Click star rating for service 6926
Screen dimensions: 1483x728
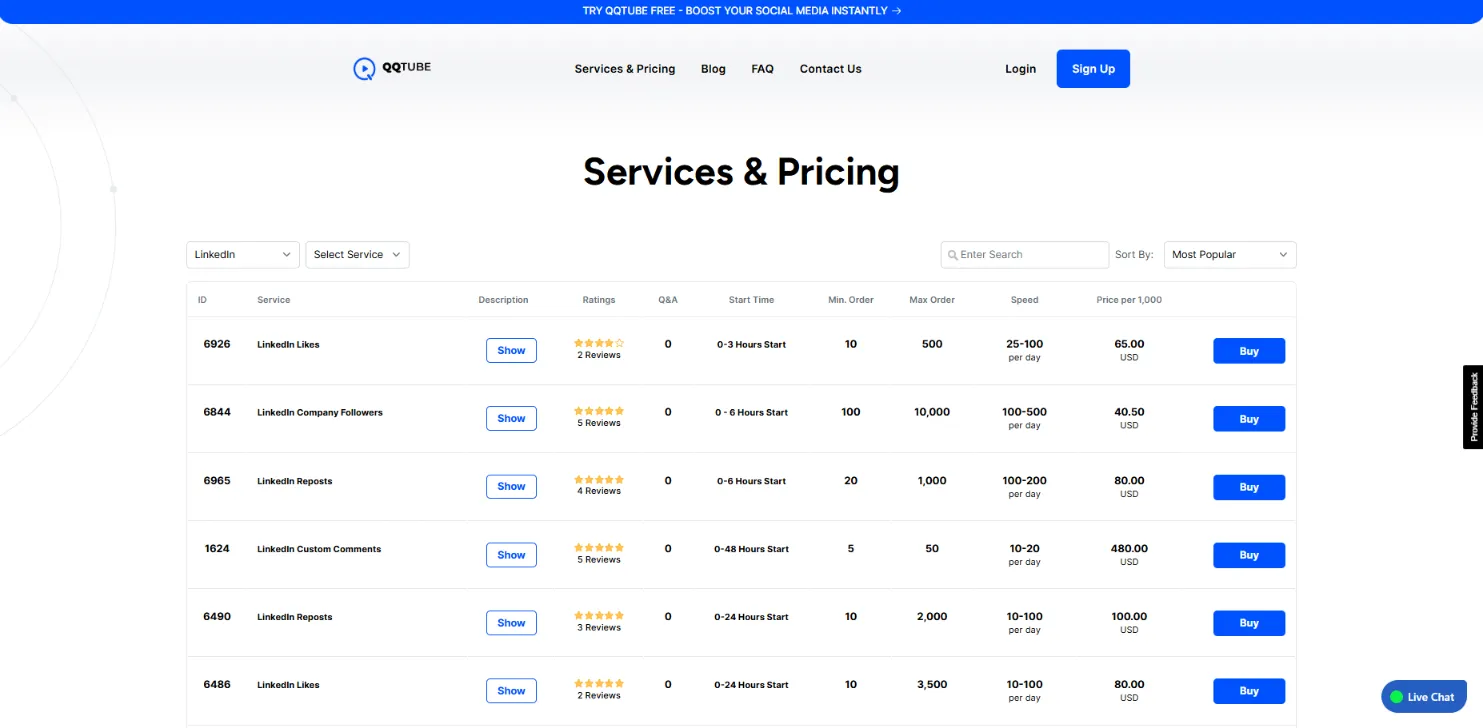(599, 343)
